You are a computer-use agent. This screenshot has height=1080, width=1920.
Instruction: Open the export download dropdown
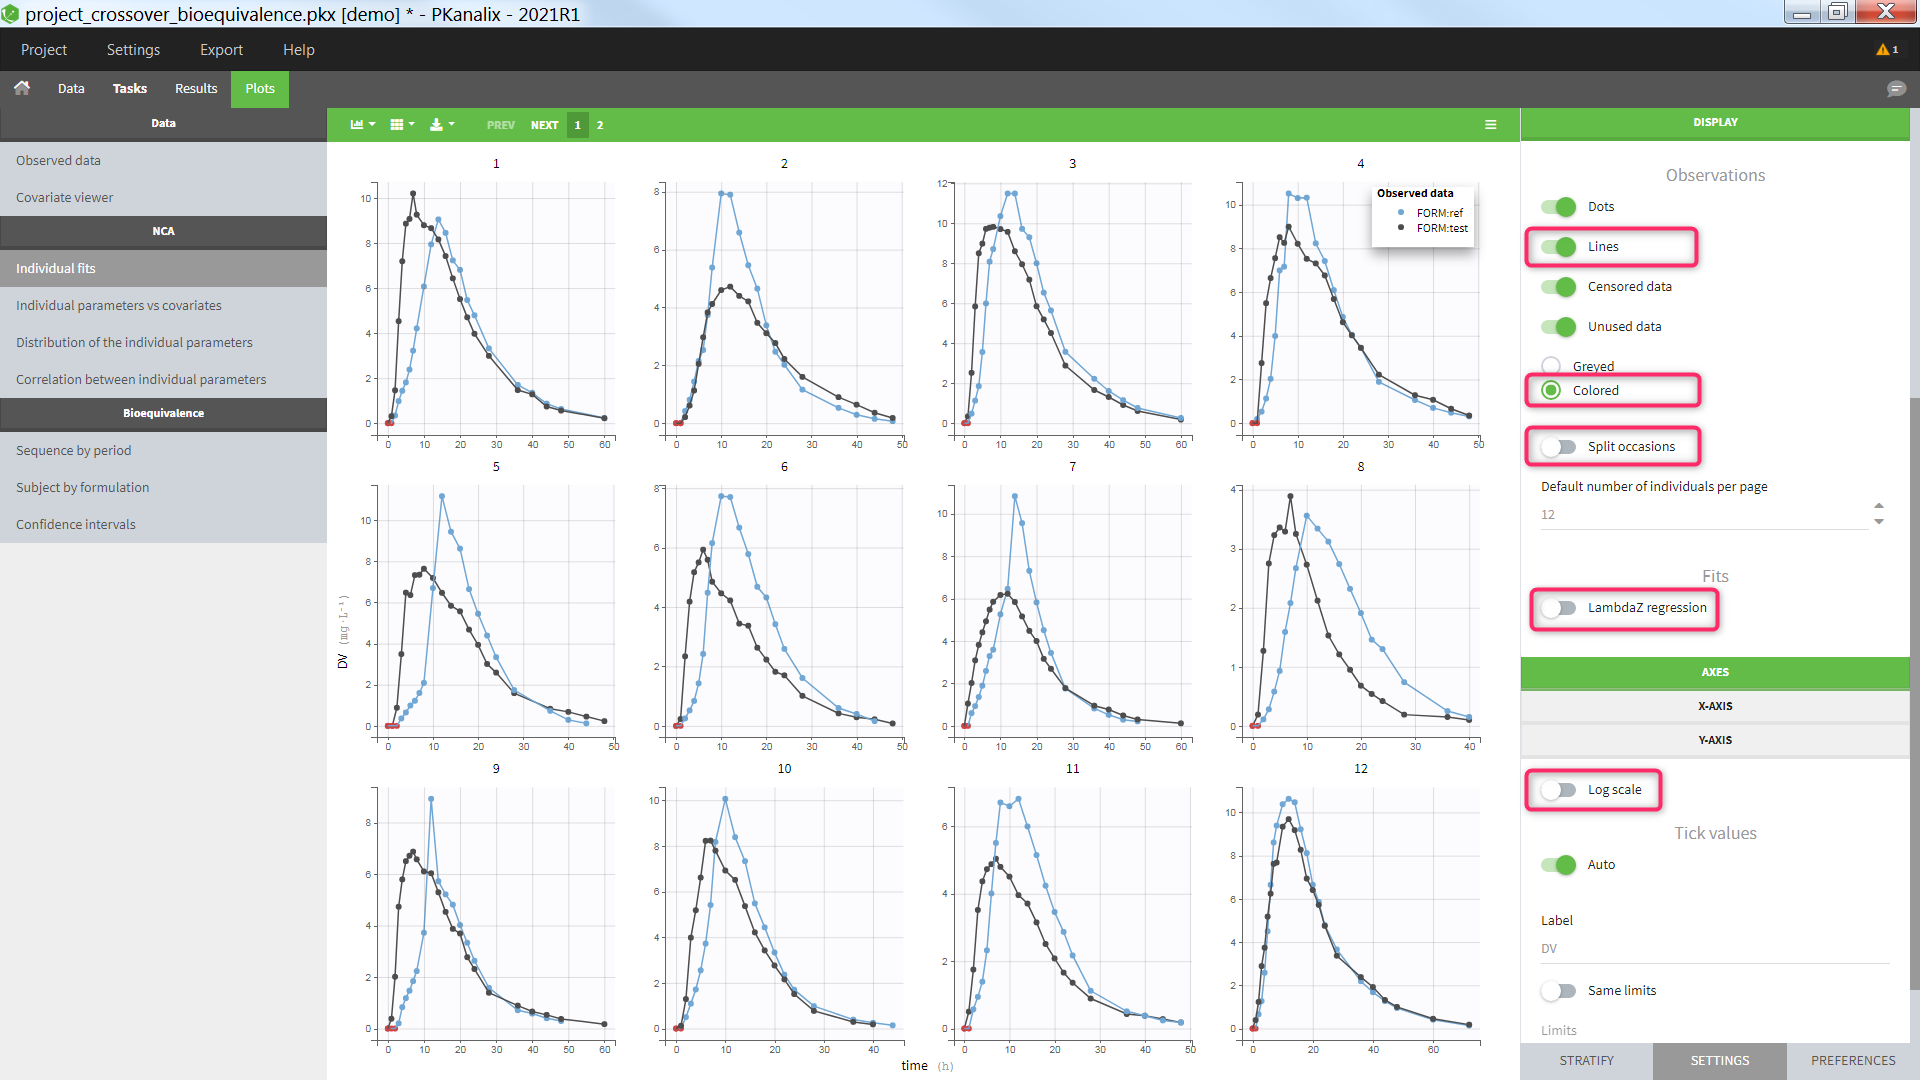coord(441,125)
